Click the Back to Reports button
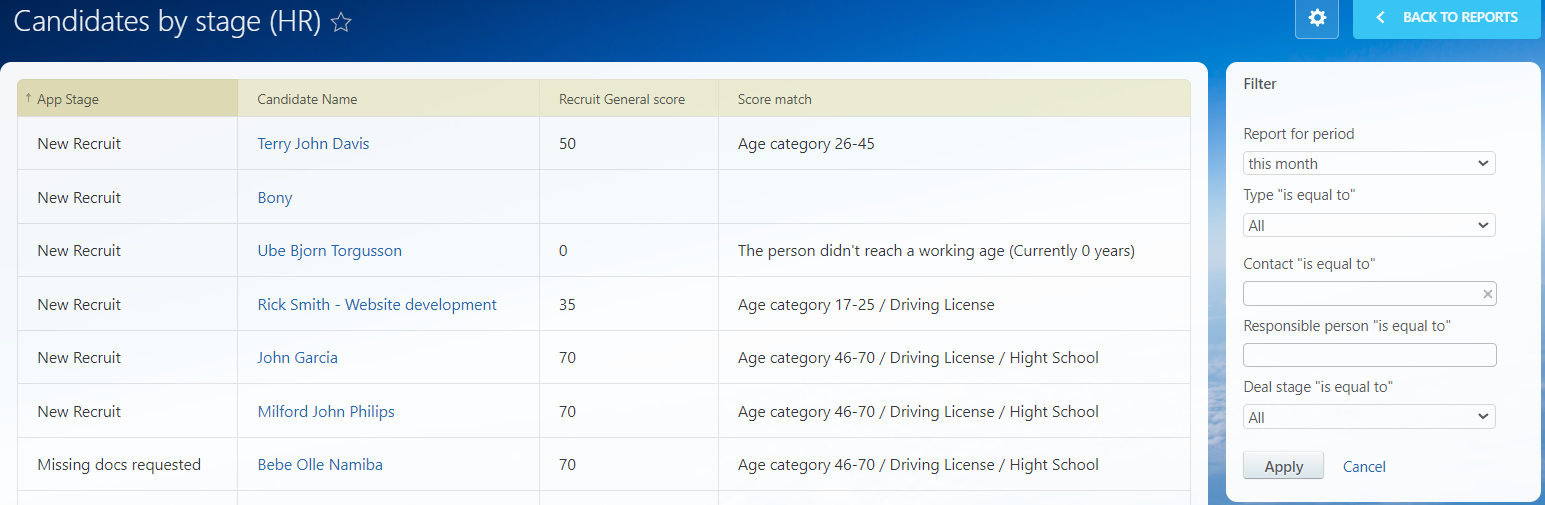Viewport: 1545px width, 505px height. (1446, 18)
